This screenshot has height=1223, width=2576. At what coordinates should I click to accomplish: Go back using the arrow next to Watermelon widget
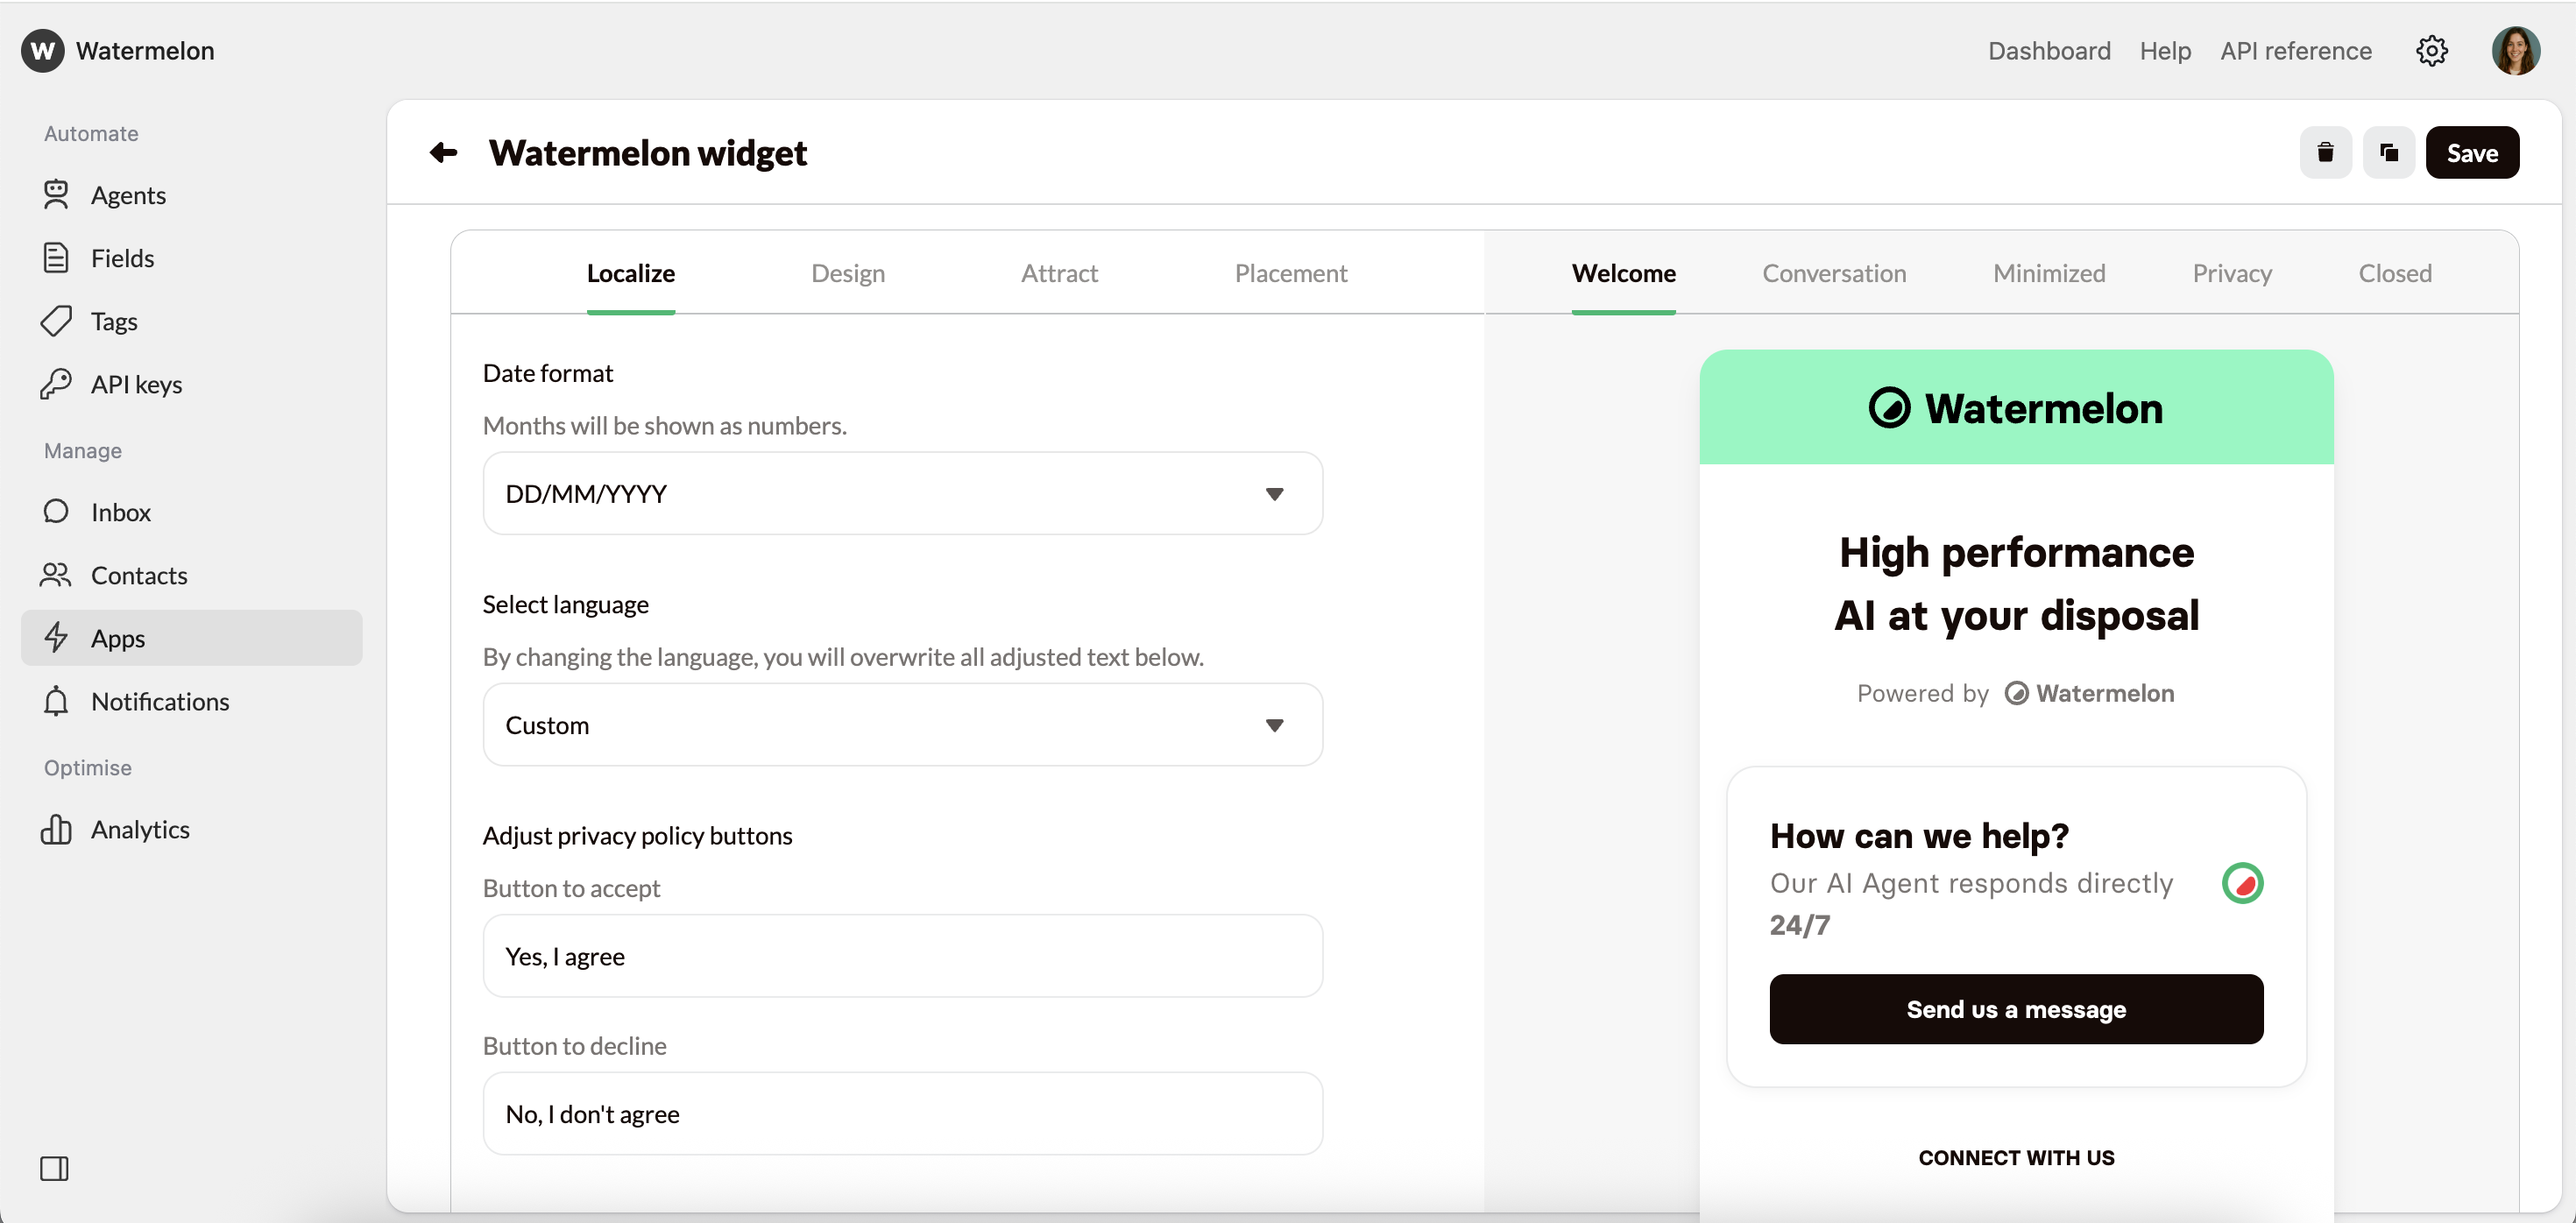pyautogui.click(x=443, y=152)
